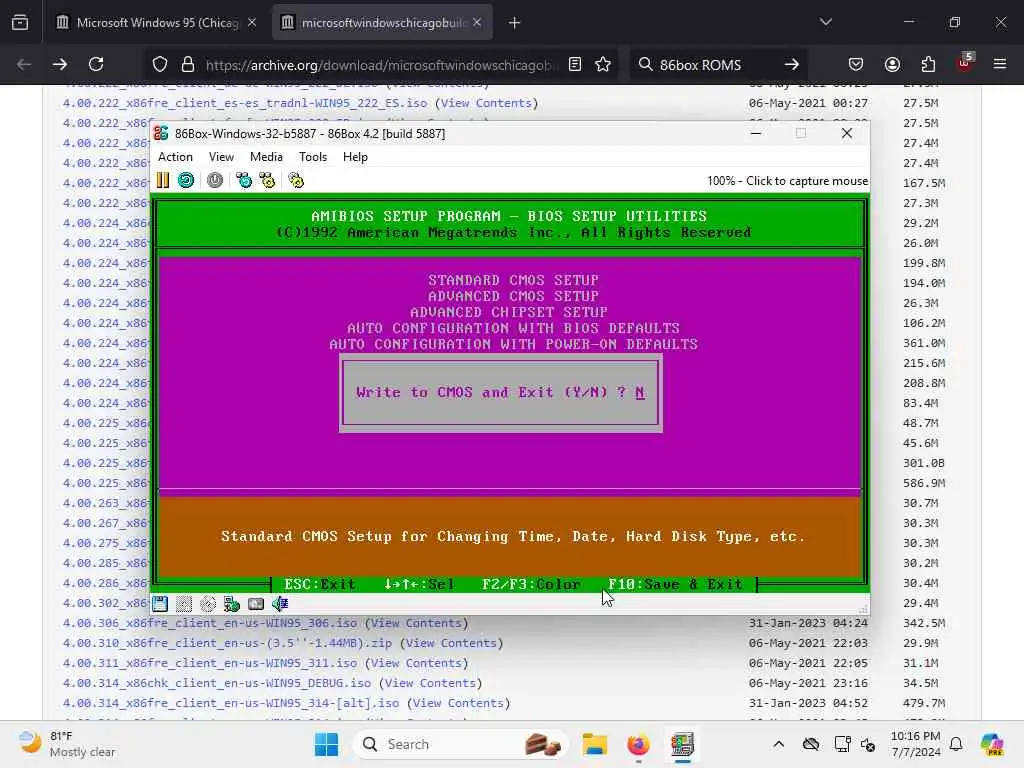Screen dimensions: 1024x768
Task: Open the Pocket save icon
Action: (856, 64)
